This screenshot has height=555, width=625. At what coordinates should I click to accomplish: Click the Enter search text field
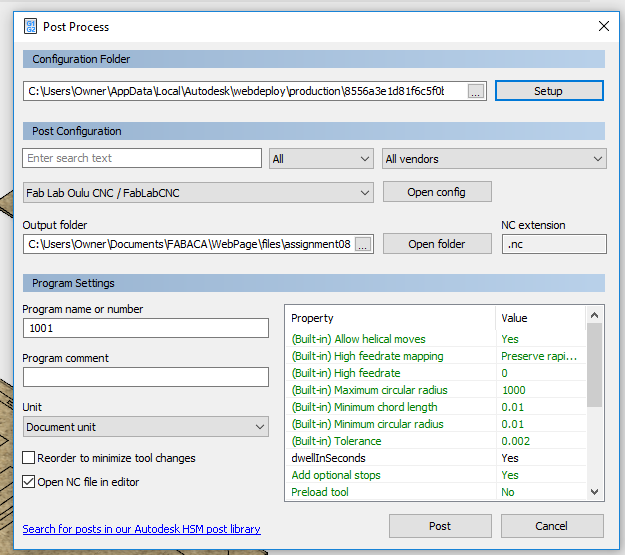pyautogui.click(x=141, y=158)
